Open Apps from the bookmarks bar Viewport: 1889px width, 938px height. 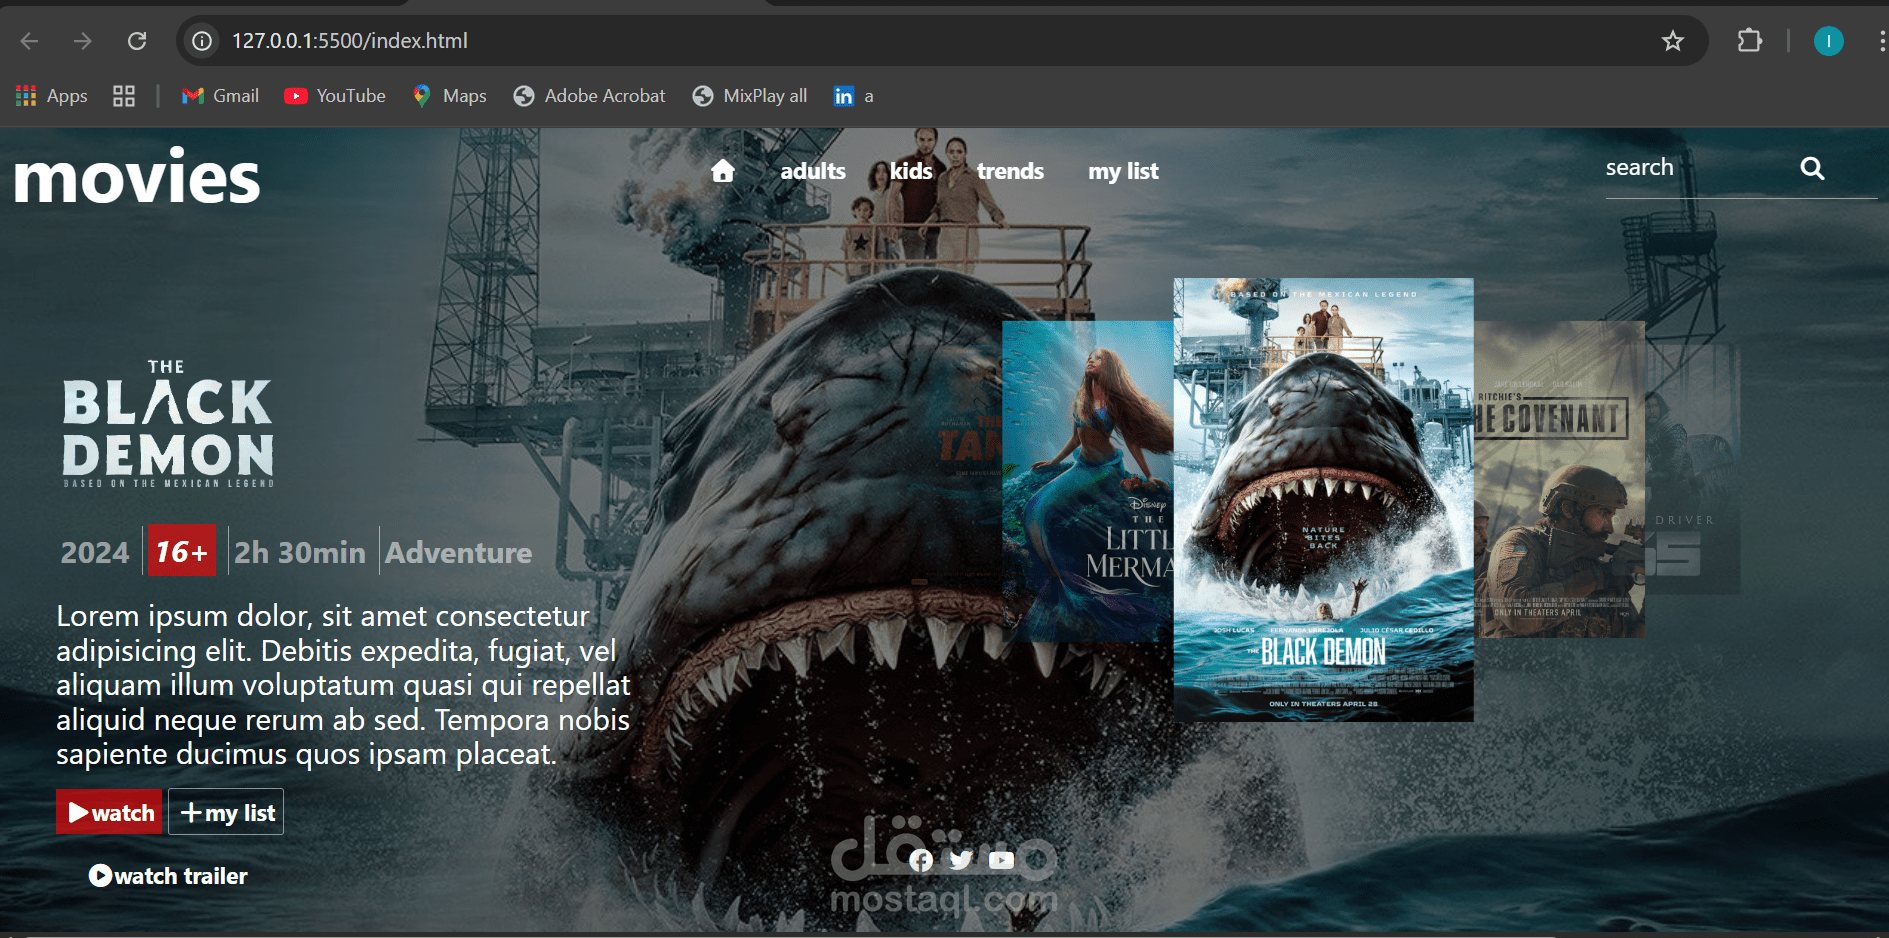coord(52,96)
